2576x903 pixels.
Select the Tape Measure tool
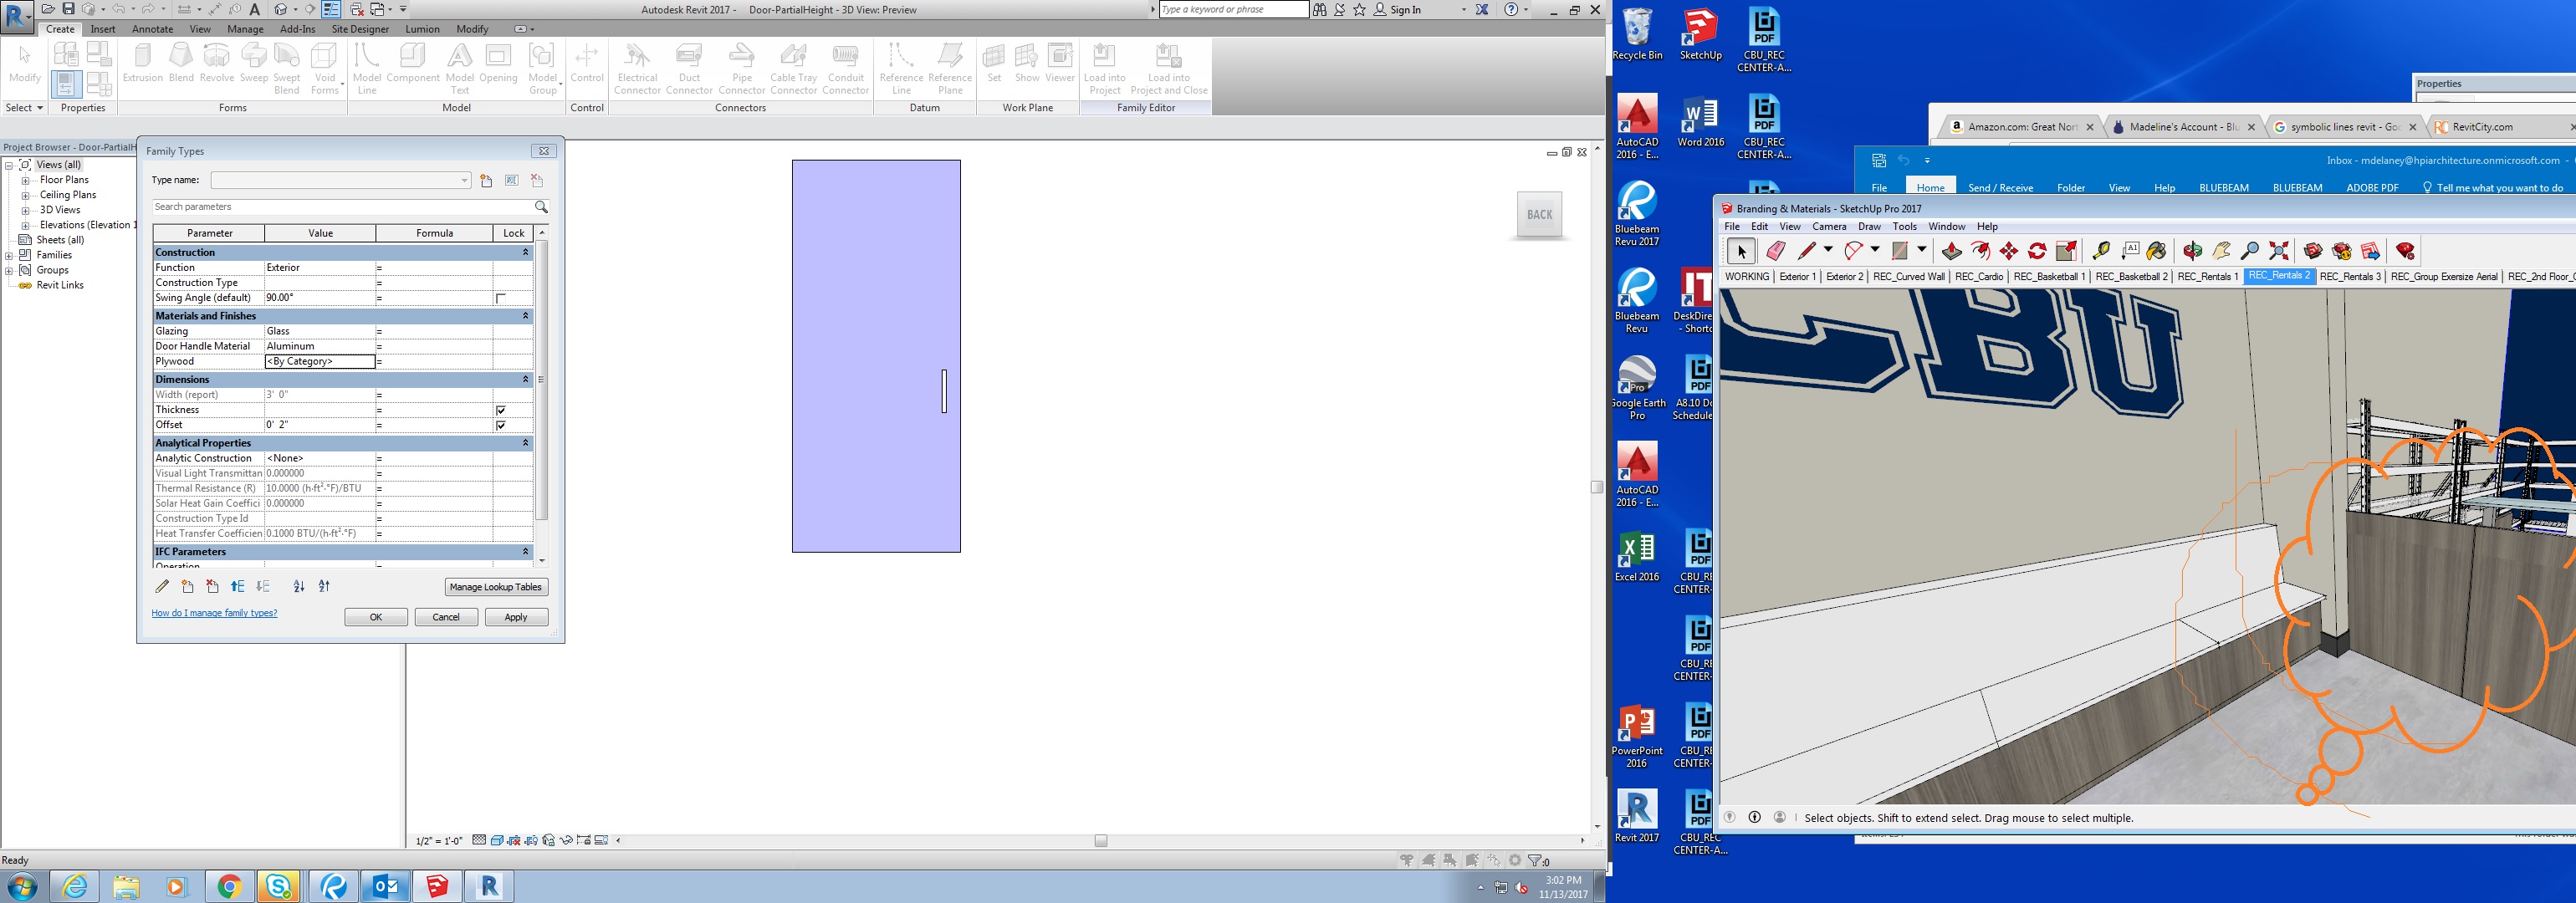click(x=2101, y=251)
